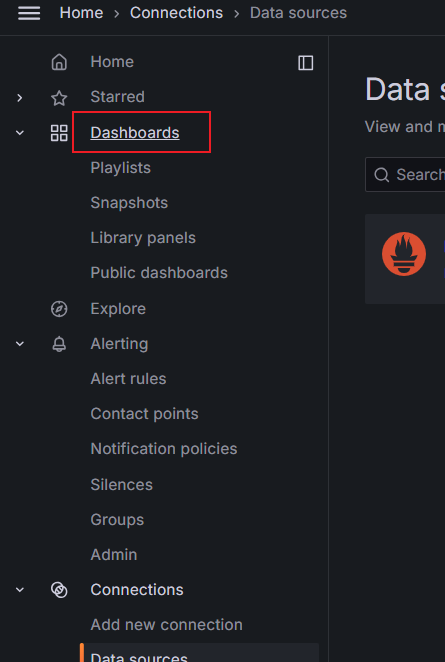Toggle the hamburger navigation menu
The image size is (445, 662).
point(29,13)
